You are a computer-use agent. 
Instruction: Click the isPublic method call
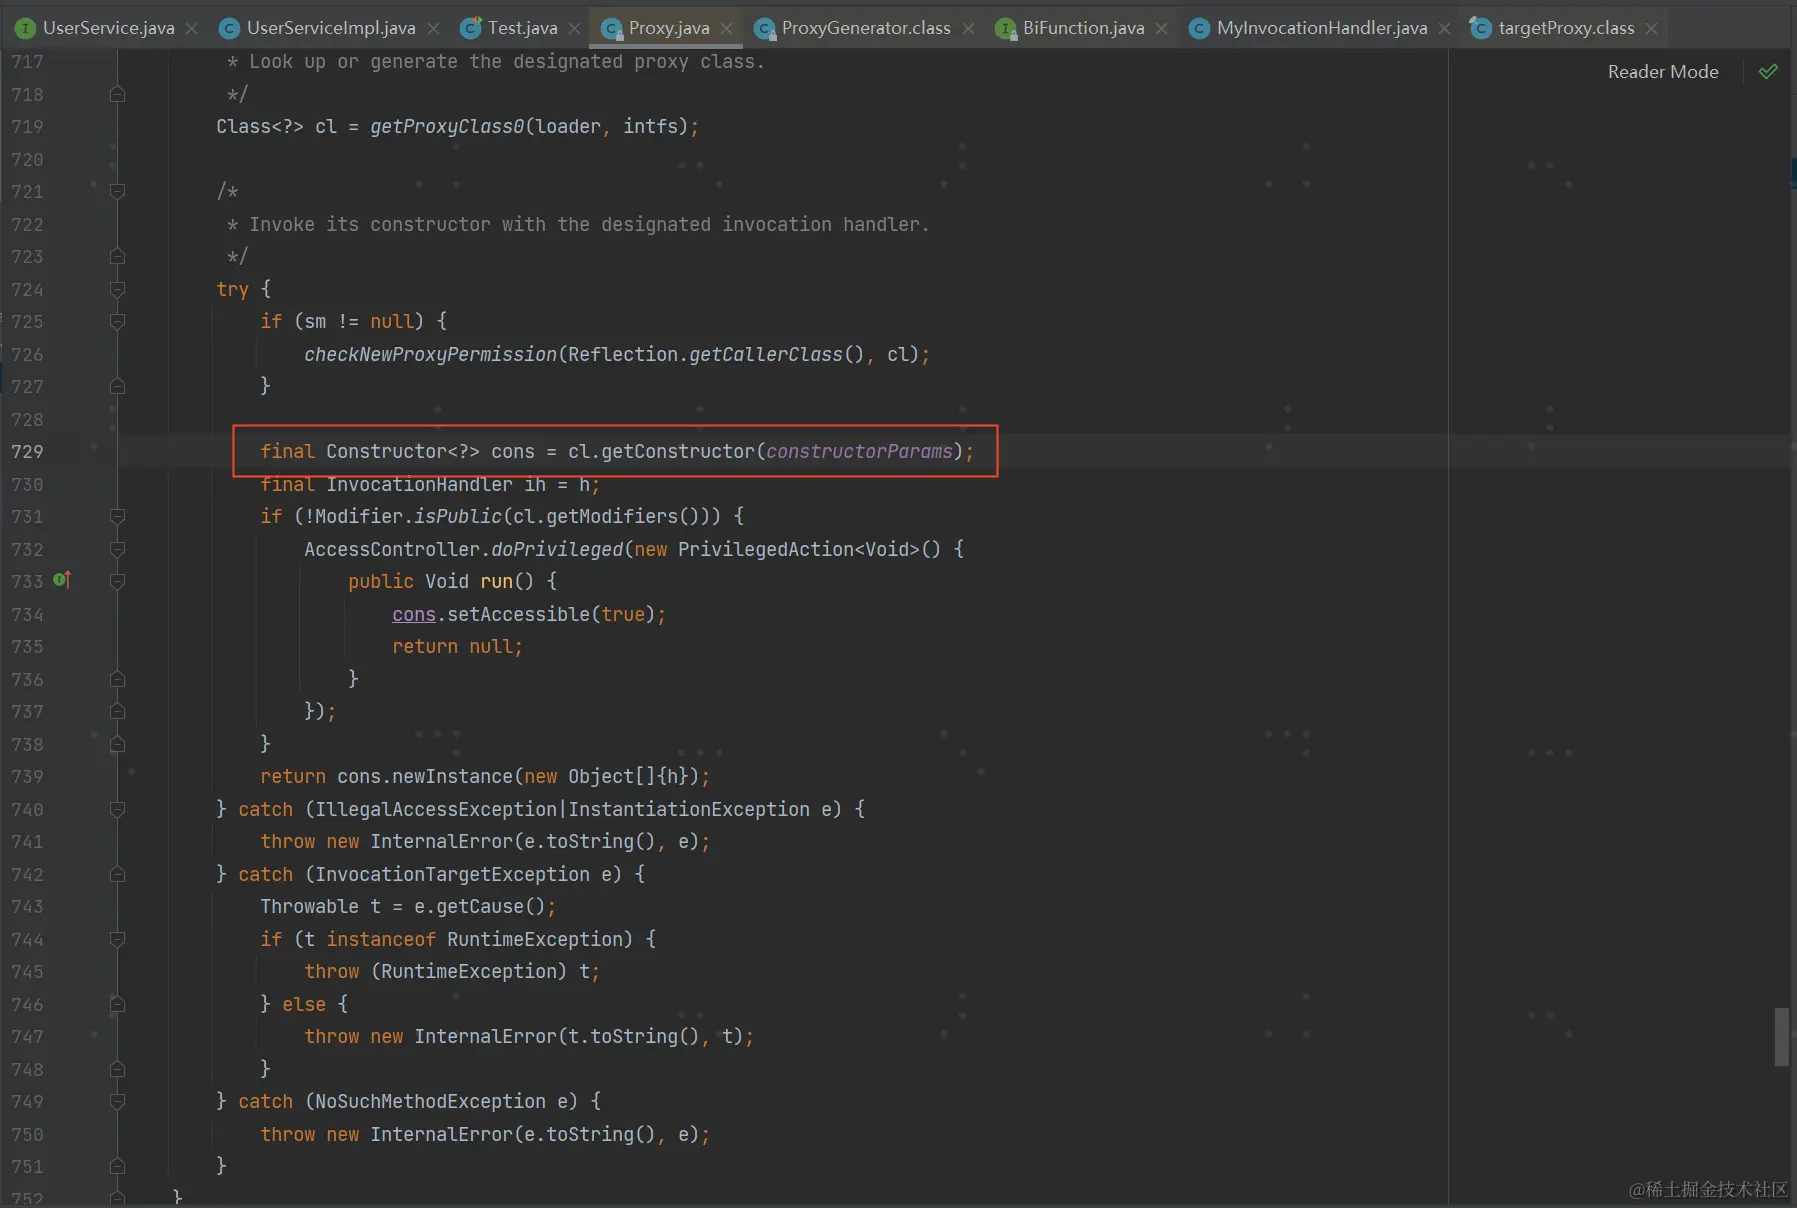tap(458, 516)
